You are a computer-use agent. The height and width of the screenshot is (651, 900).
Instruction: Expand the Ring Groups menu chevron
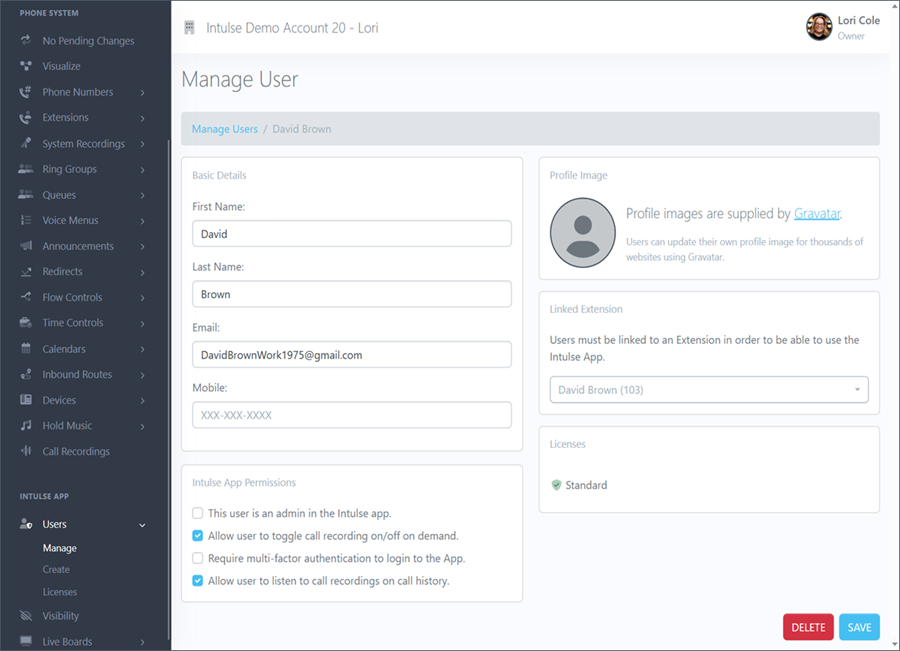[x=143, y=169]
